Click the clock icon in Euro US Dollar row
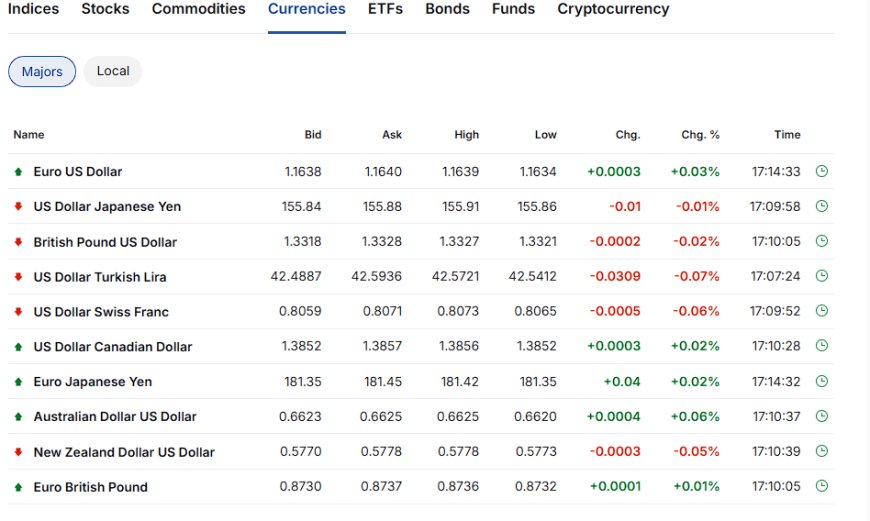 822,171
